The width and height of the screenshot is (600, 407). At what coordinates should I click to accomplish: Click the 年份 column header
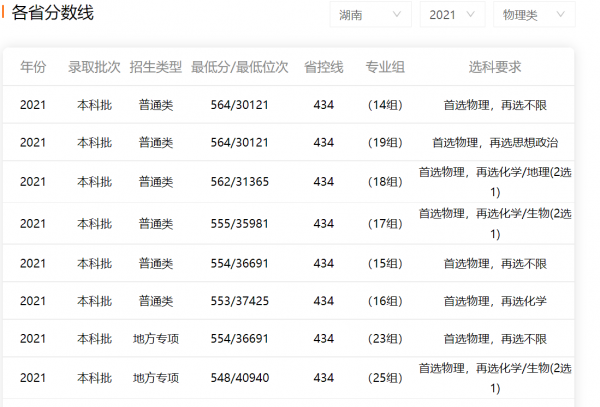coord(33,67)
